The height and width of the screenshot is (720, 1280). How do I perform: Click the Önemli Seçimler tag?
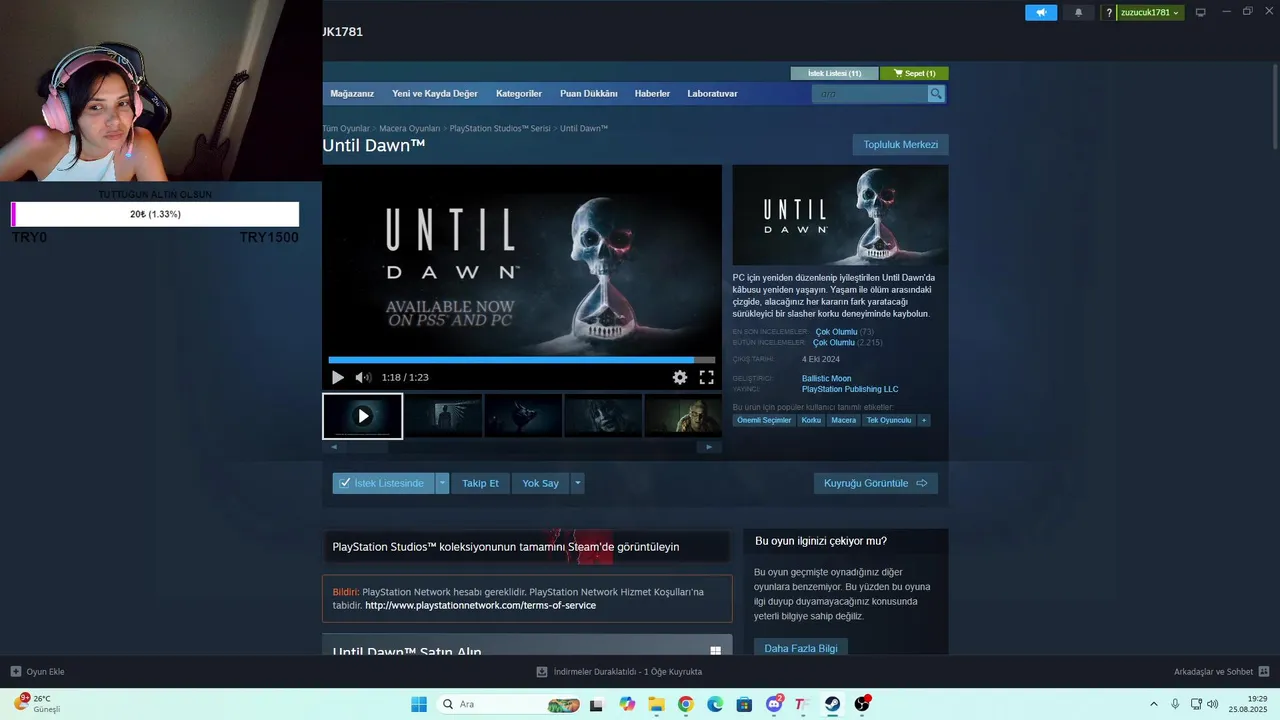tap(764, 420)
